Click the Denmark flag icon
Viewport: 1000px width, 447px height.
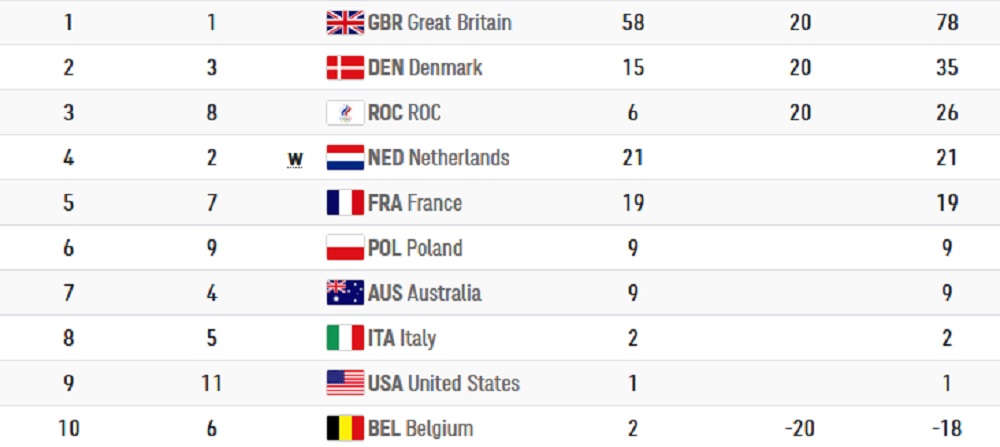pyautogui.click(x=345, y=68)
